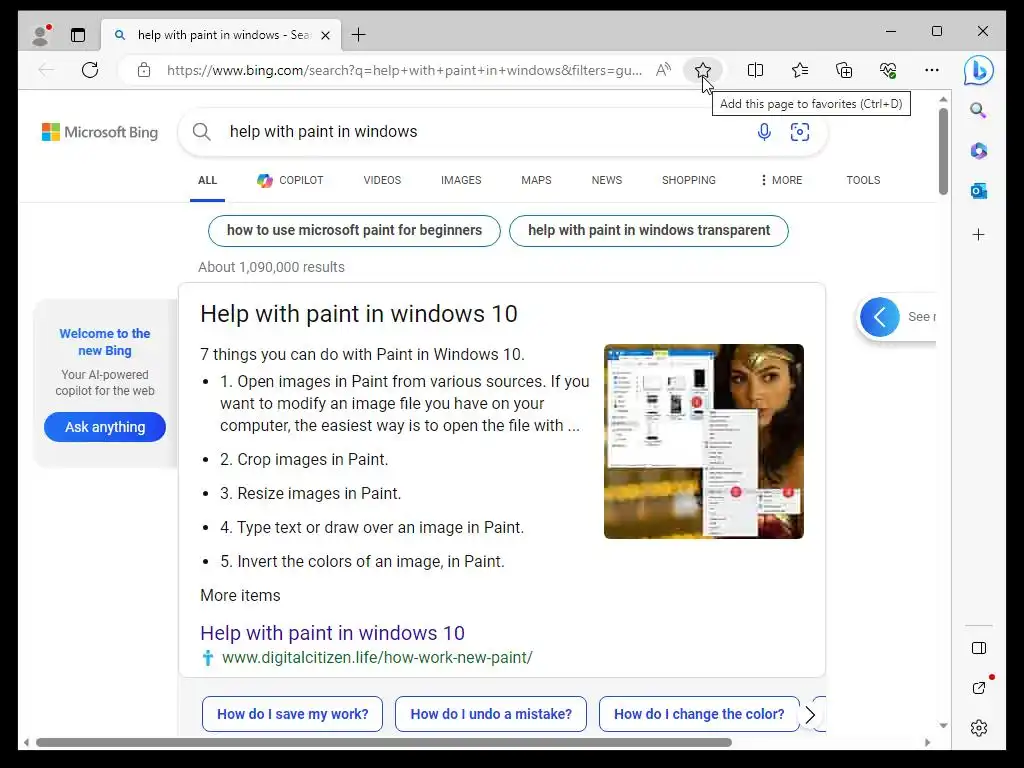Open the Paint article thumbnail image
This screenshot has width=1024, height=768.
tap(703, 441)
